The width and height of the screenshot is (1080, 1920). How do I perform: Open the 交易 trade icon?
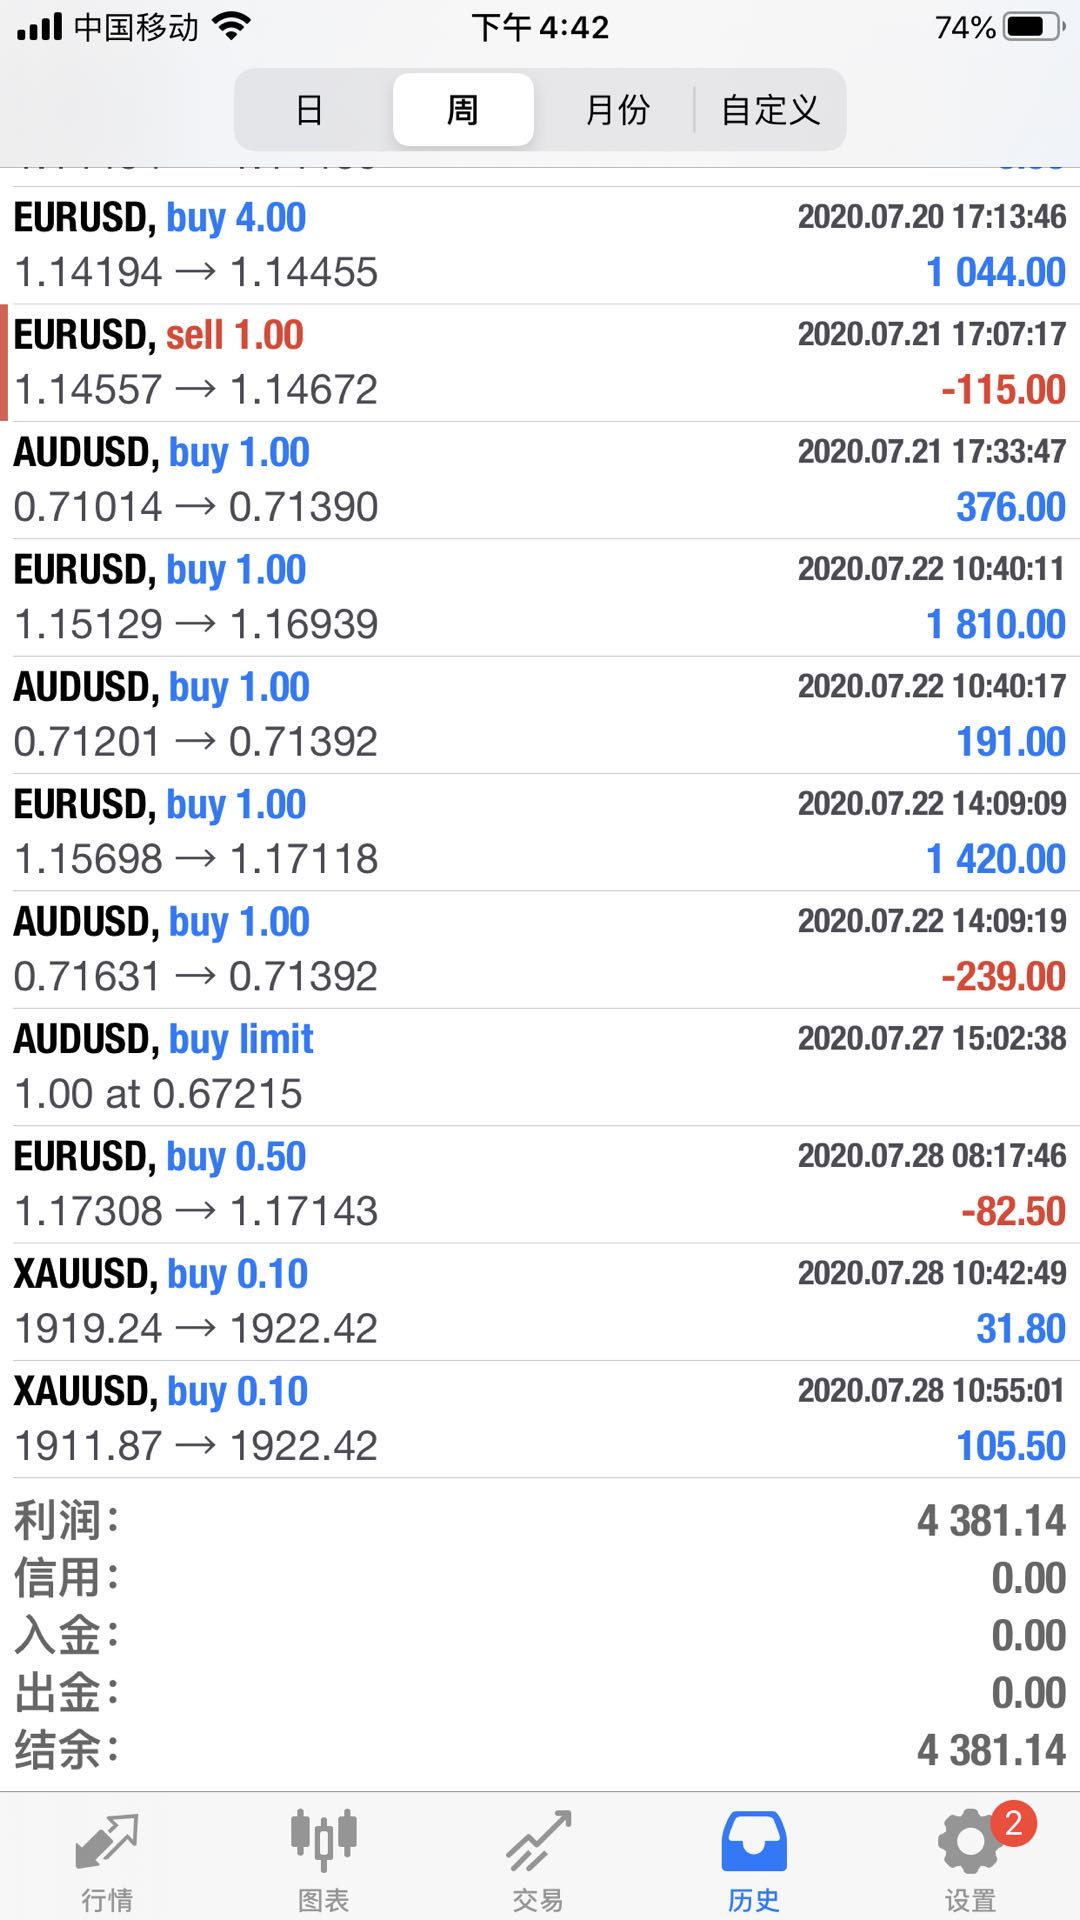538,1841
